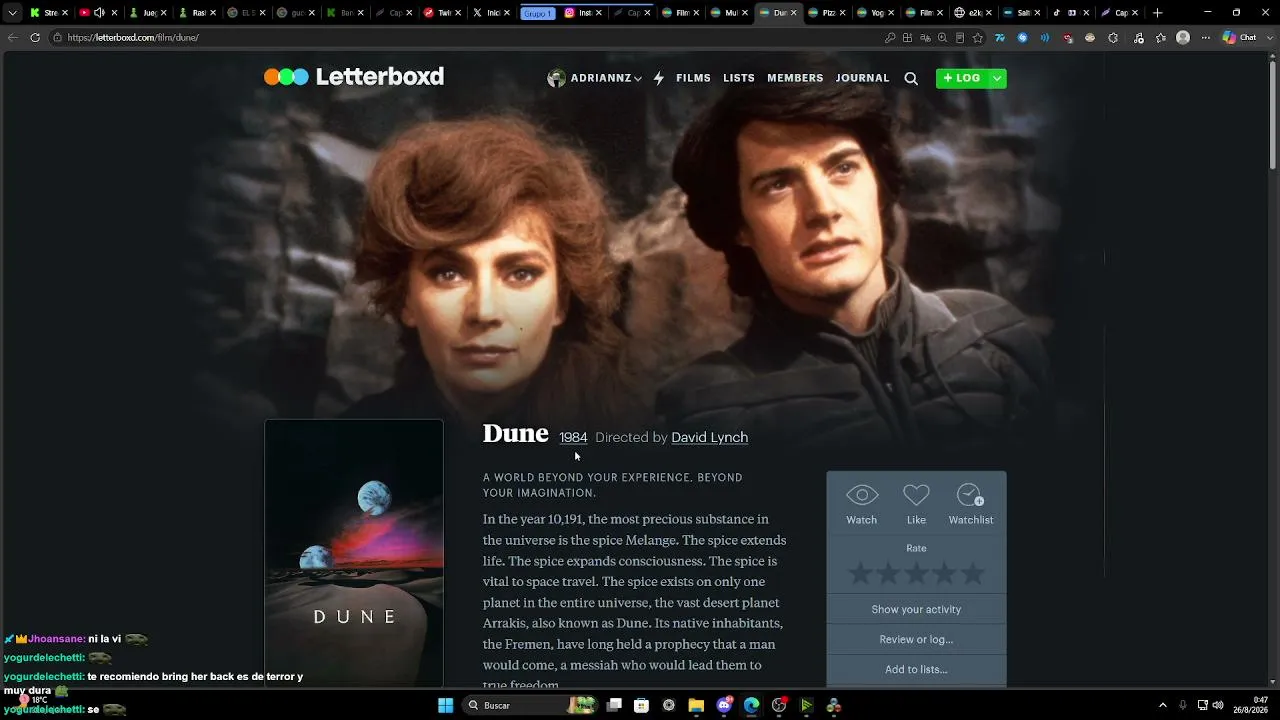This screenshot has width=1280, height=720.
Task: Close the Dune tab
Action: [x=794, y=13]
